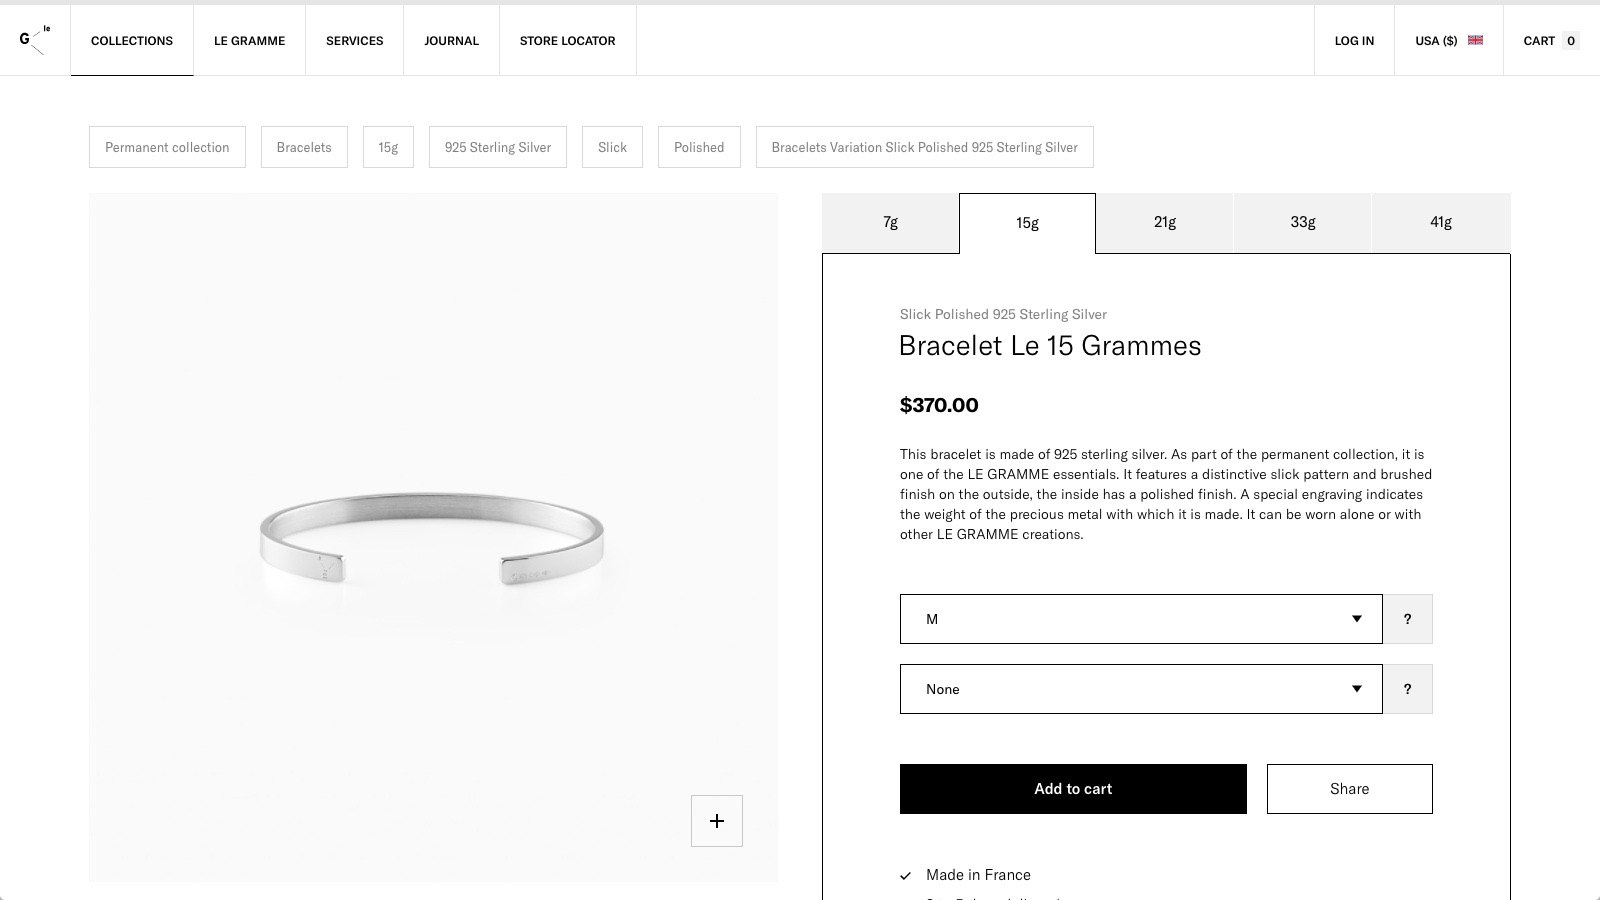Click the British flag language icon

pos(1477,40)
